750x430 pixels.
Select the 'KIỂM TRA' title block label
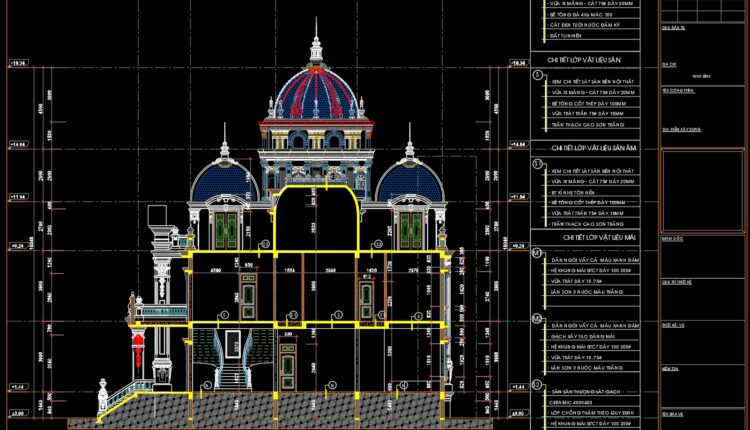(670, 369)
